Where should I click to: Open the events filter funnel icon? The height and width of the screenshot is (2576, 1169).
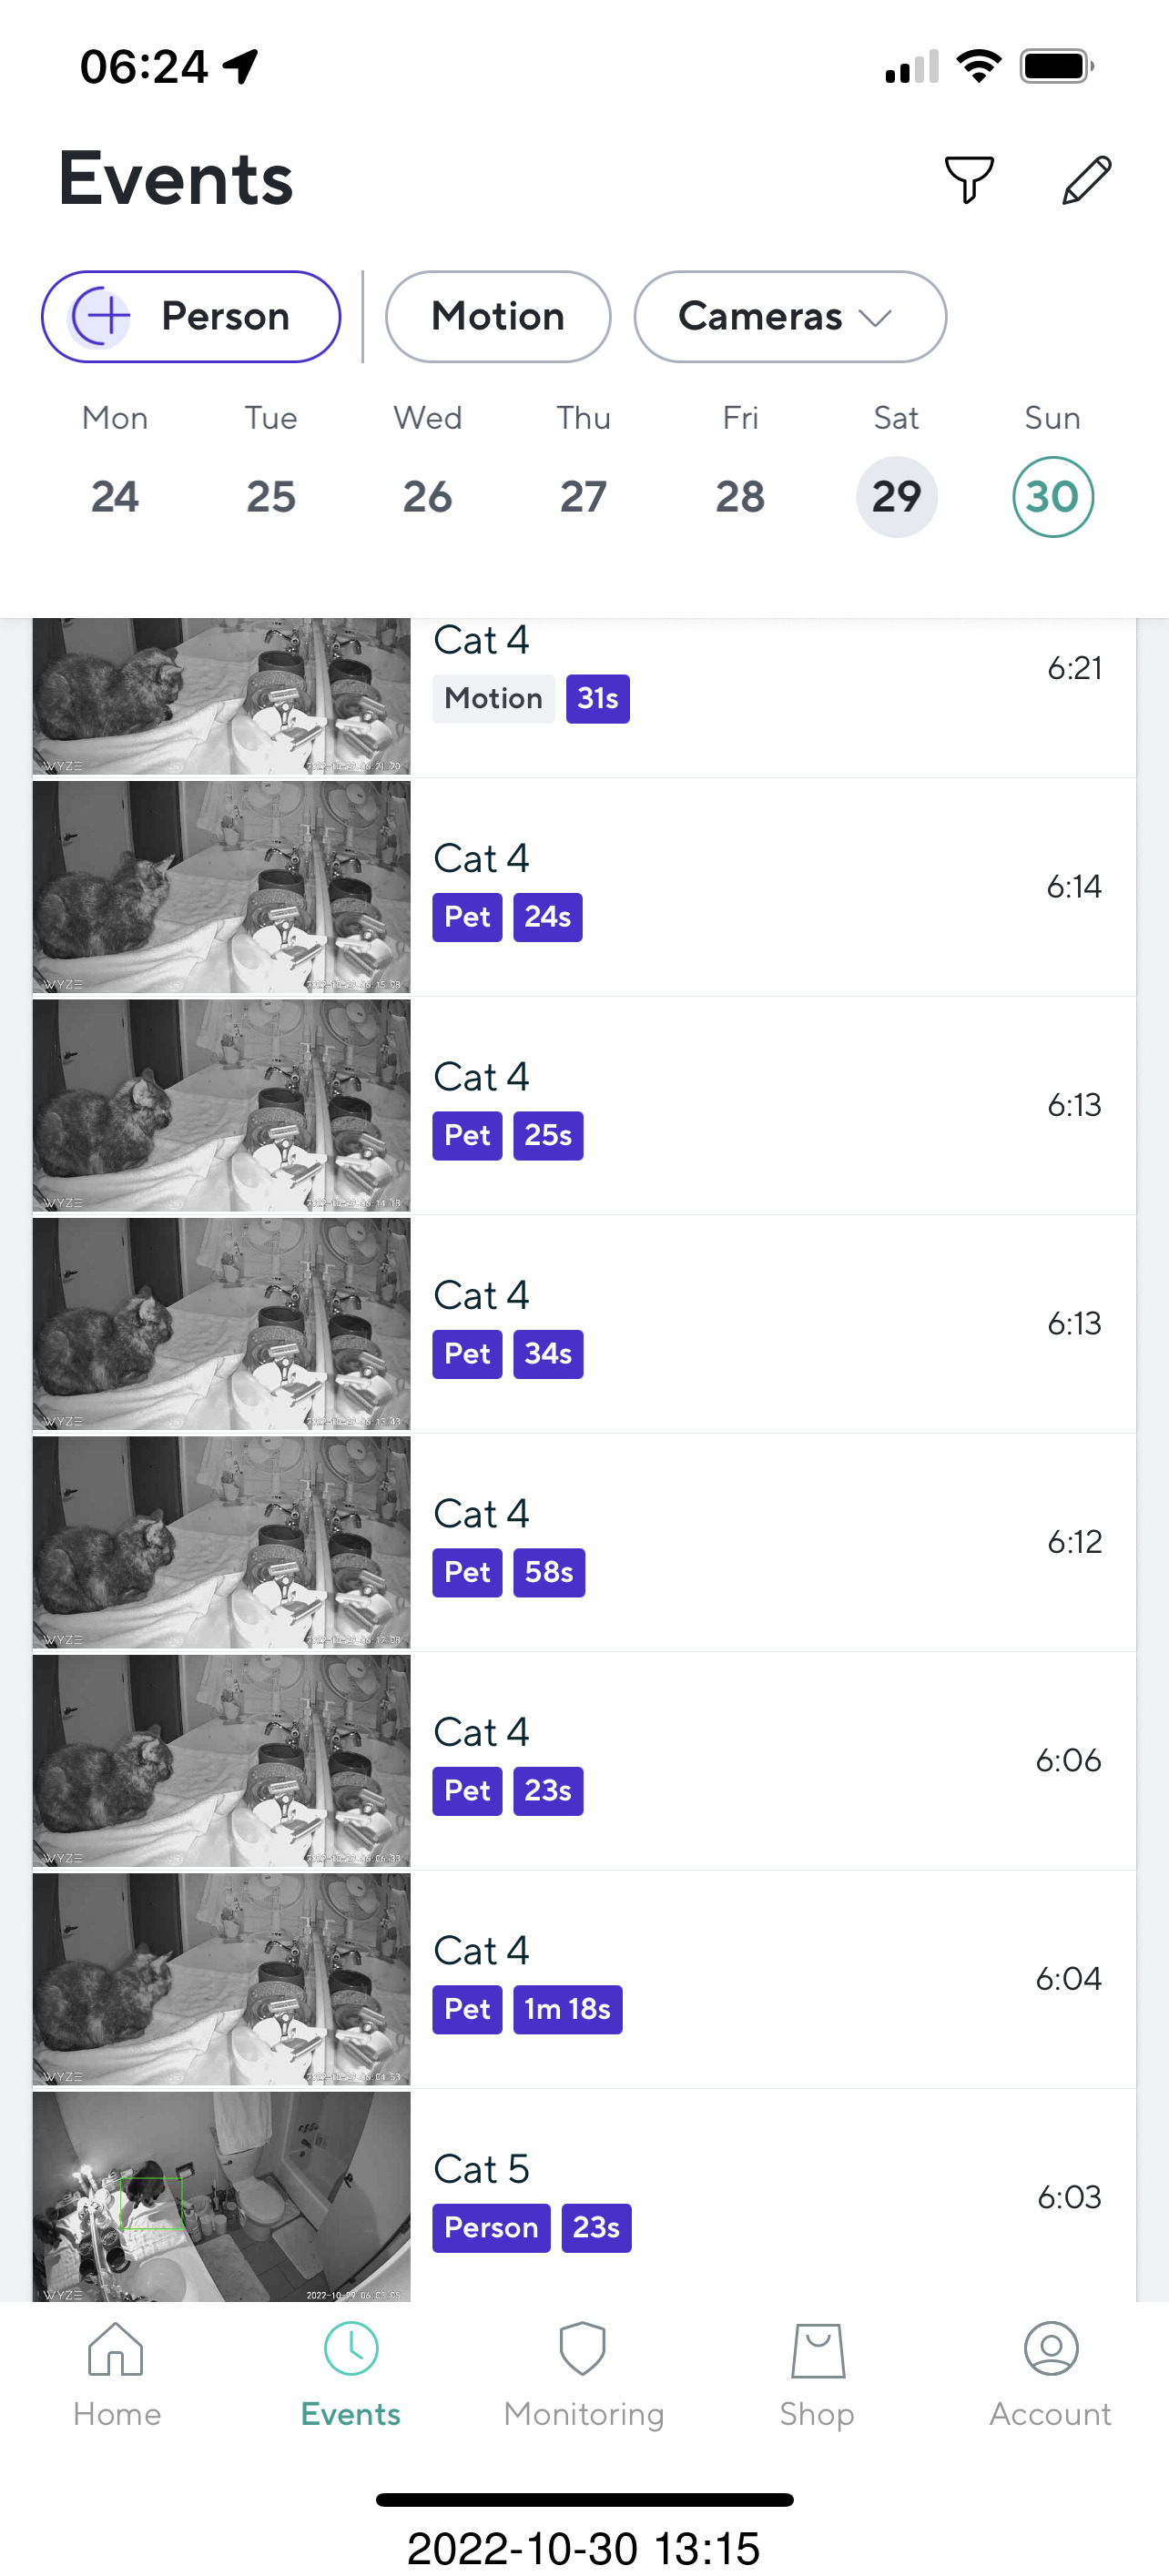[968, 180]
